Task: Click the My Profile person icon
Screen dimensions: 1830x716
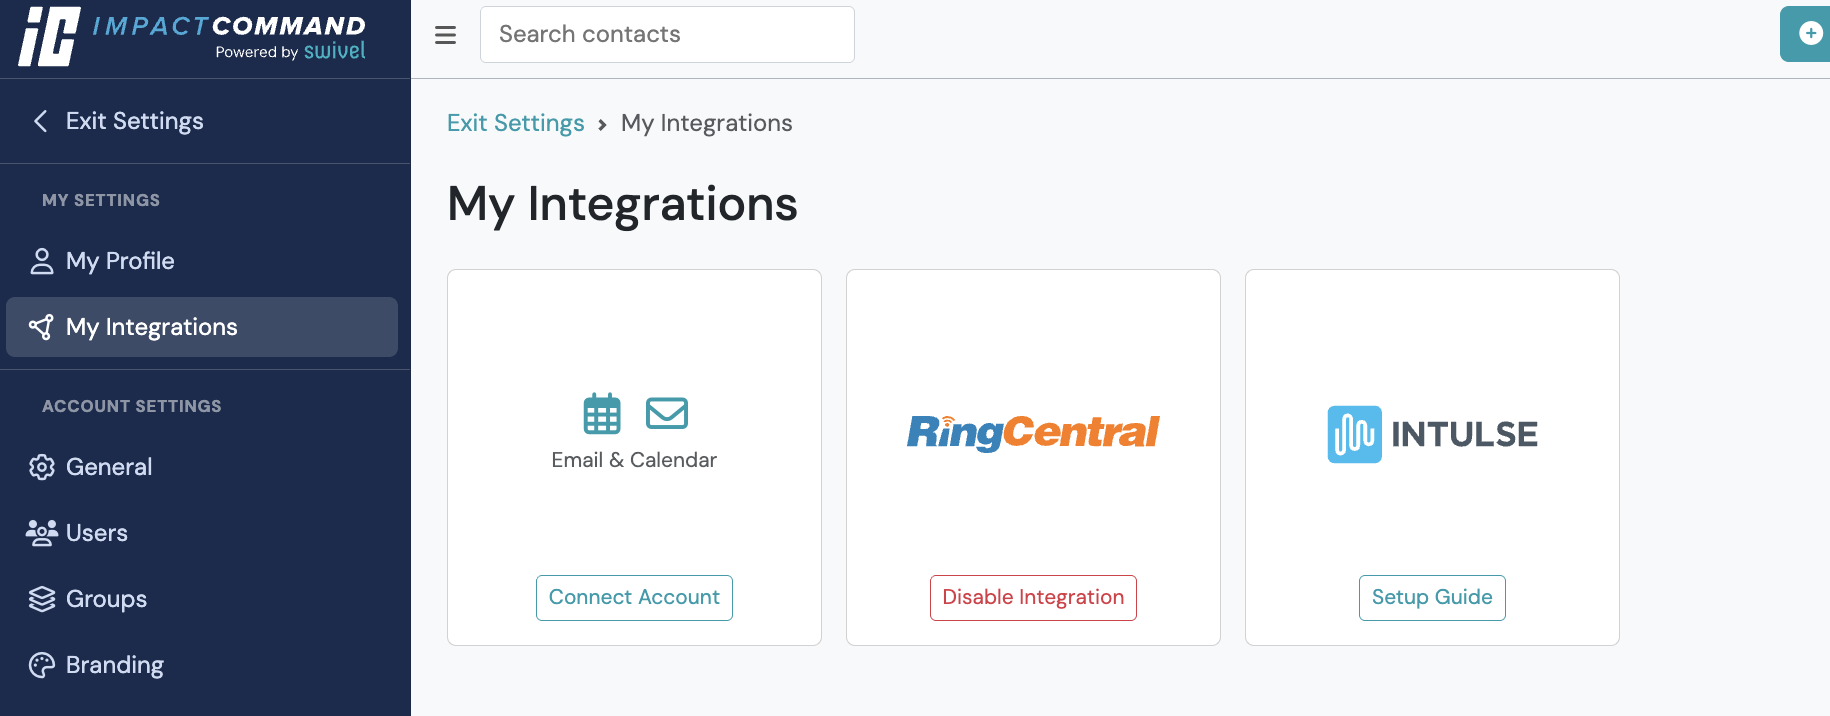Action: click(41, 261)
